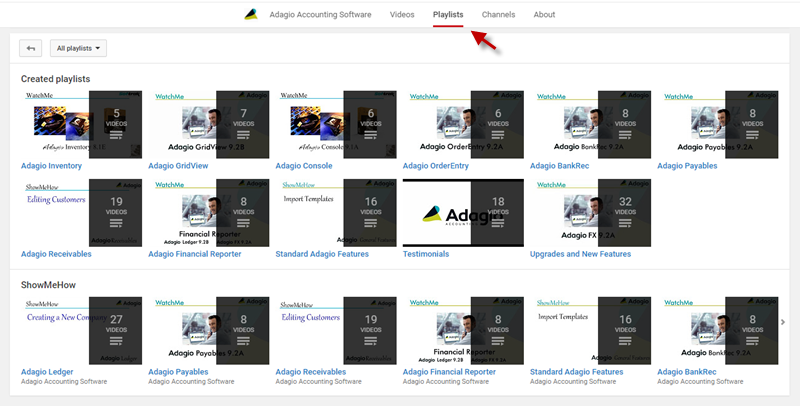Open the About tab

pyautogui.click(x=544, y=14)
